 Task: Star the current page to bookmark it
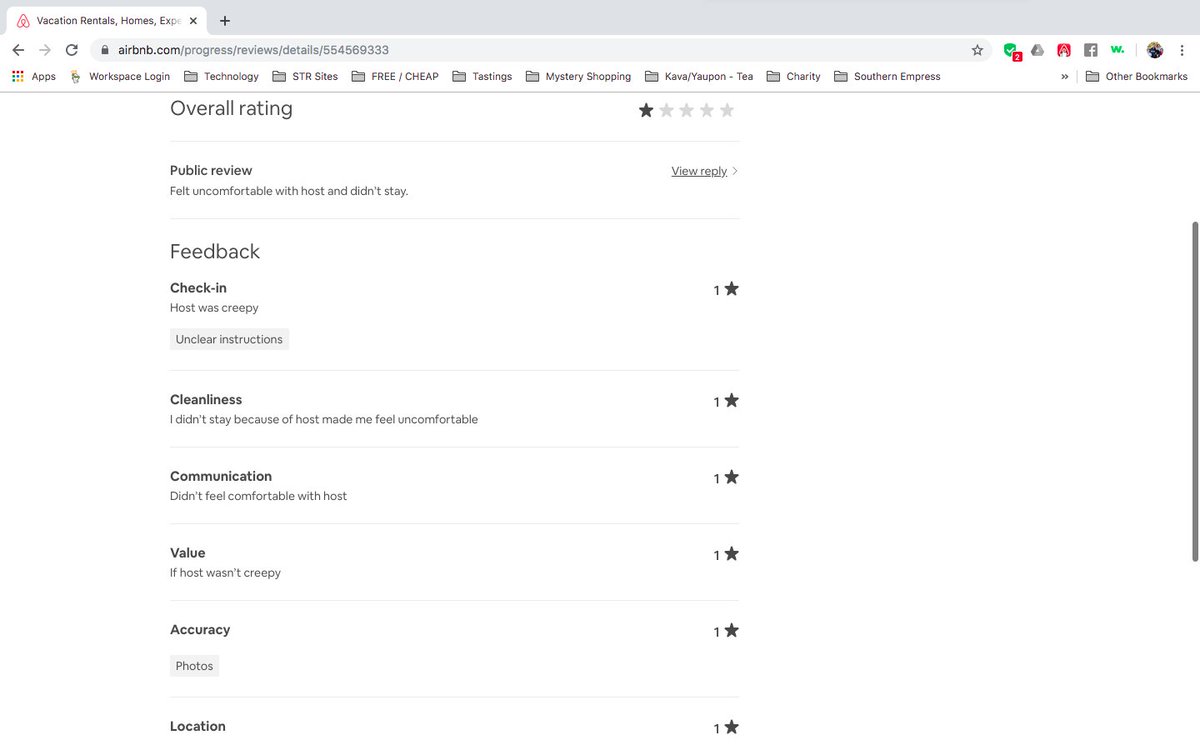tap(977, 49)
